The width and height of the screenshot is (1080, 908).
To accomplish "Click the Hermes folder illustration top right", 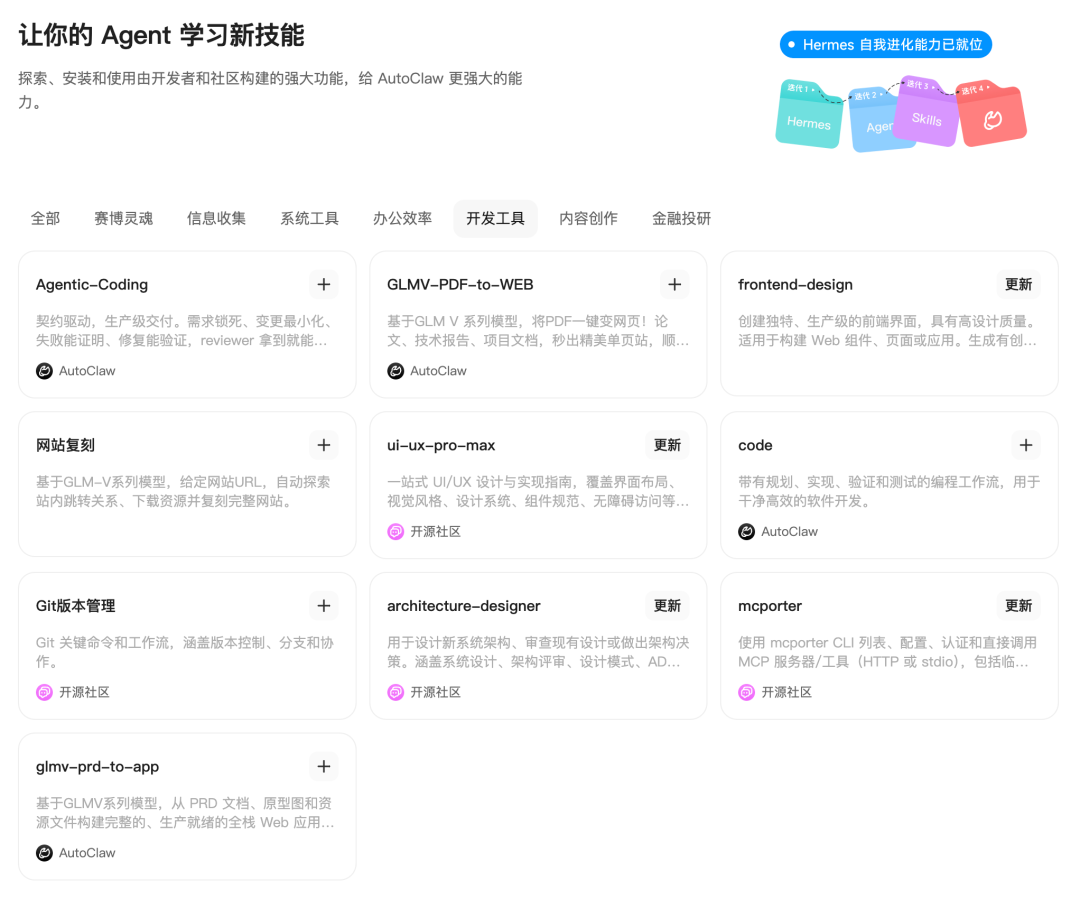I will (808, 122).
